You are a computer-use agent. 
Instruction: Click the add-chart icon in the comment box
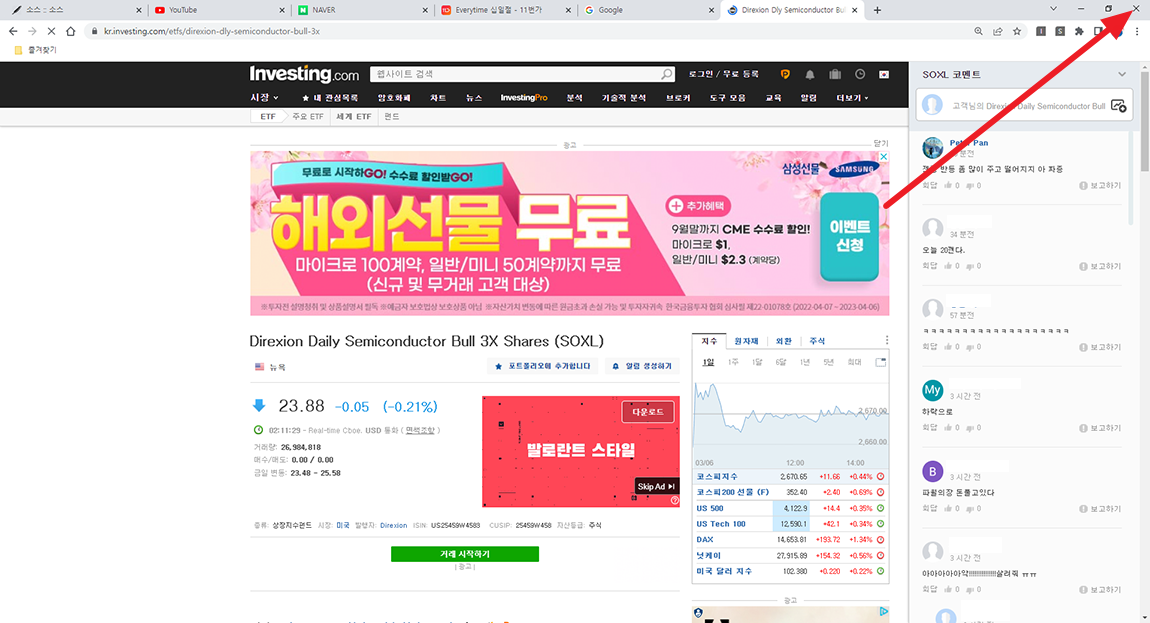point(1118,106)
